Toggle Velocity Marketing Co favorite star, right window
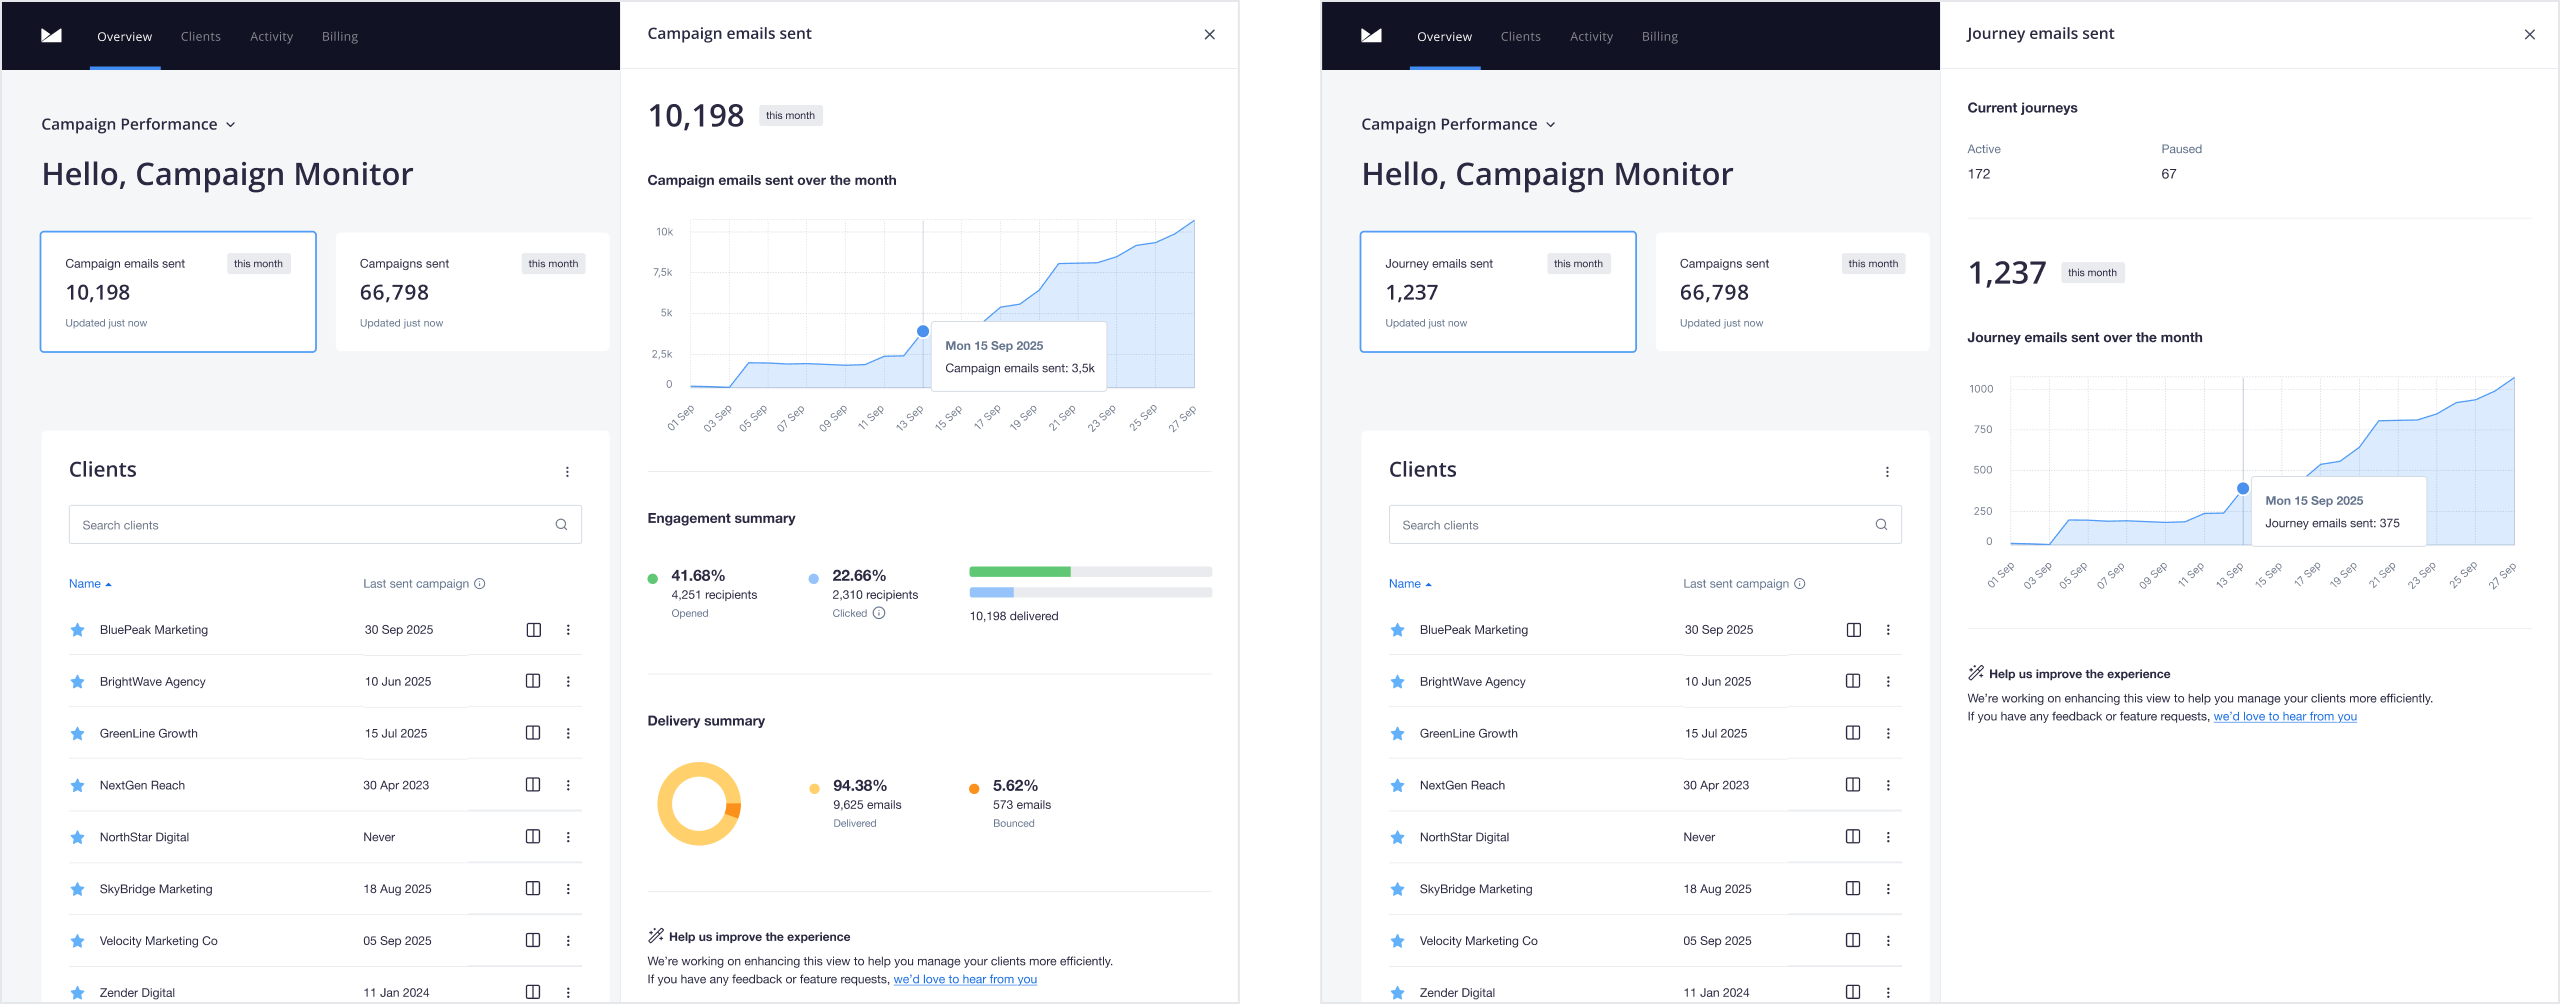2560x1004 pixels. [x=1397, y=941]
